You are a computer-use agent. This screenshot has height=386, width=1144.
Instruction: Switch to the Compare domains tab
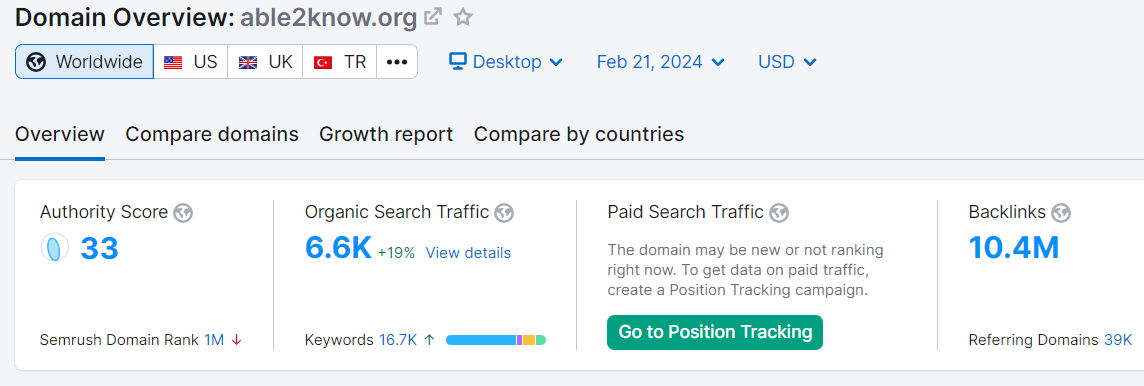pos(212,134)
